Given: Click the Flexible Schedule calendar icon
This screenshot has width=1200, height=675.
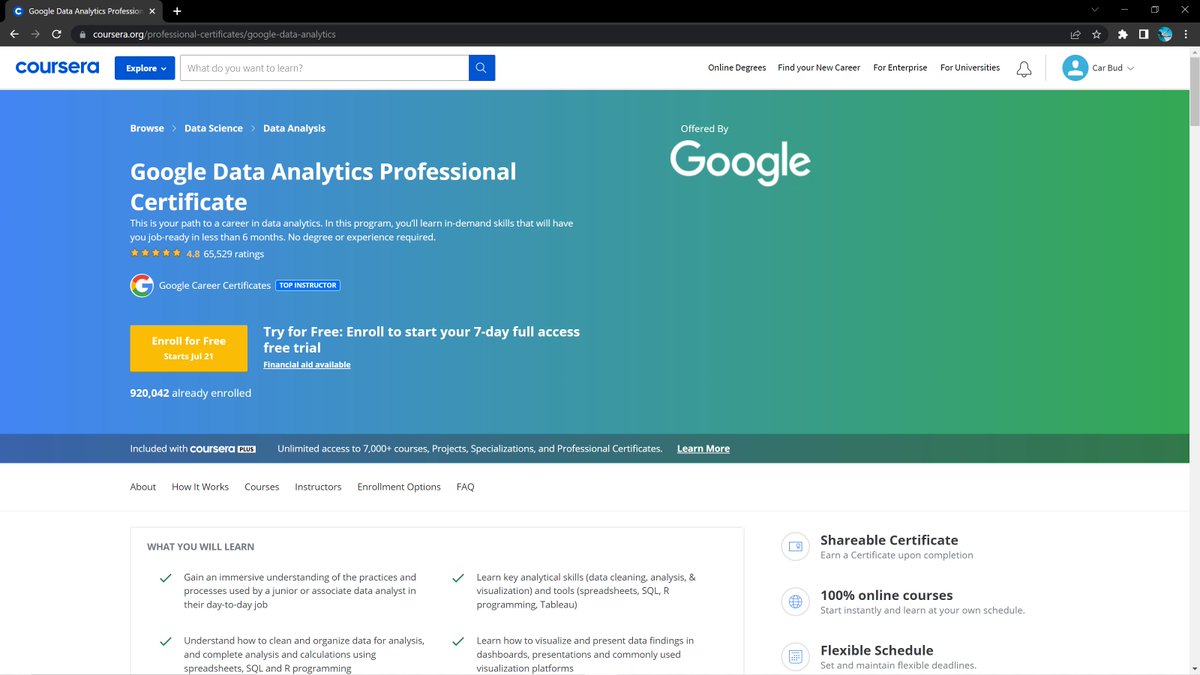Looking at the screenshot, I should (x=794, y=656).
